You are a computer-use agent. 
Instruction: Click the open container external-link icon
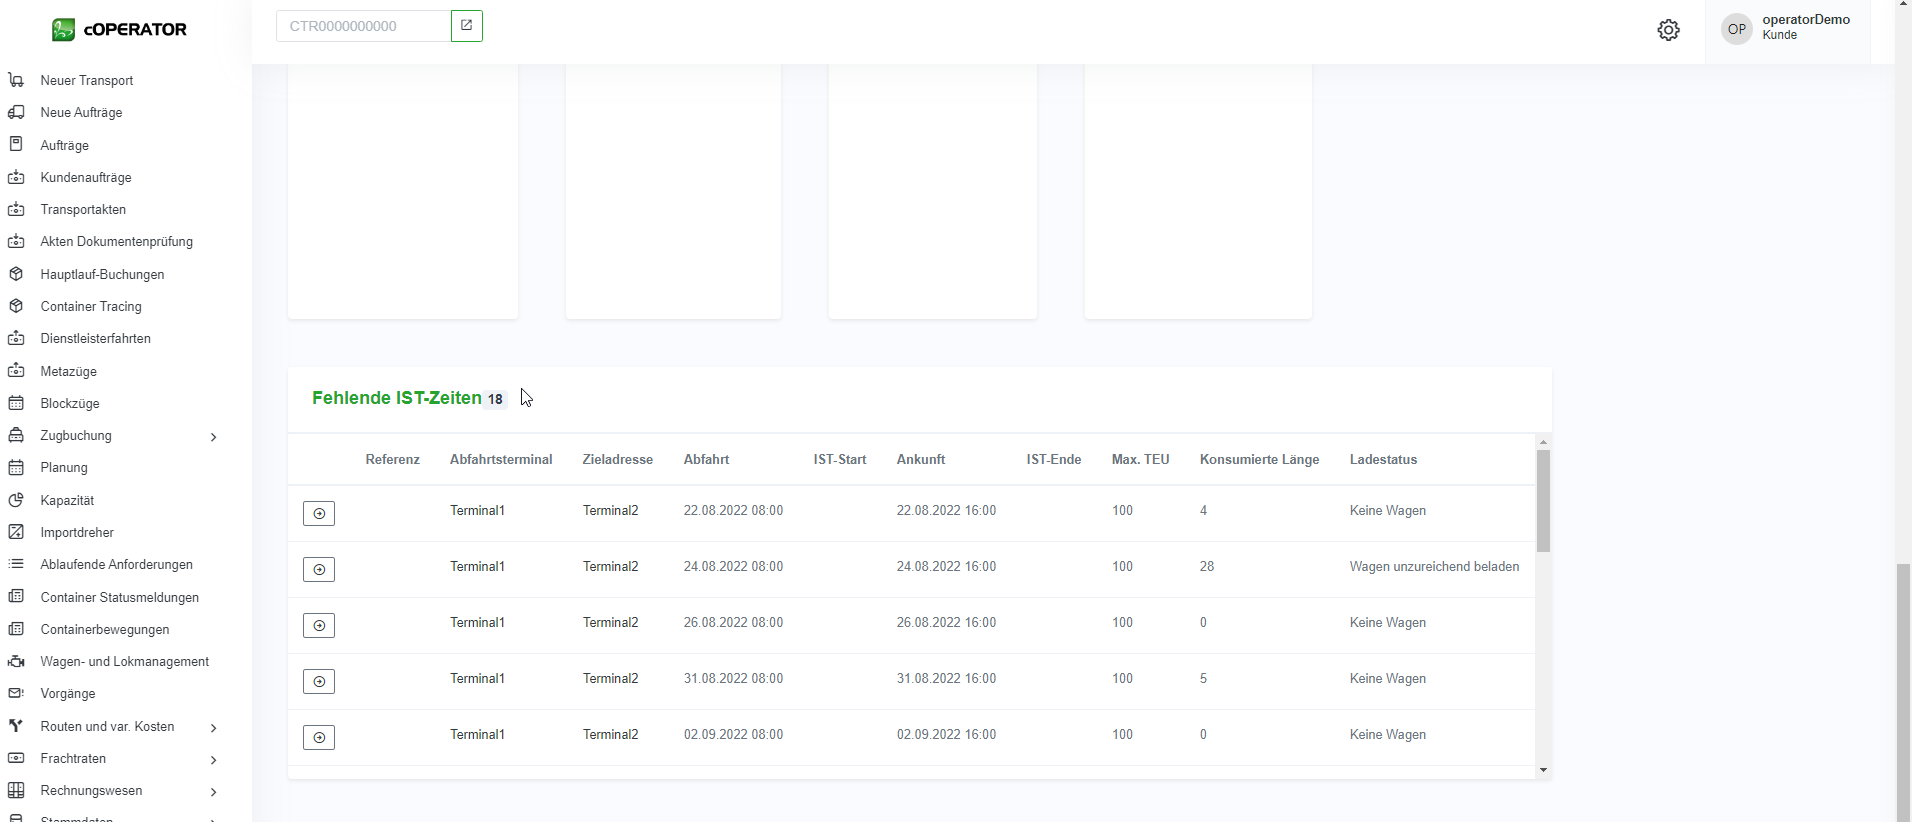point(466,26)
